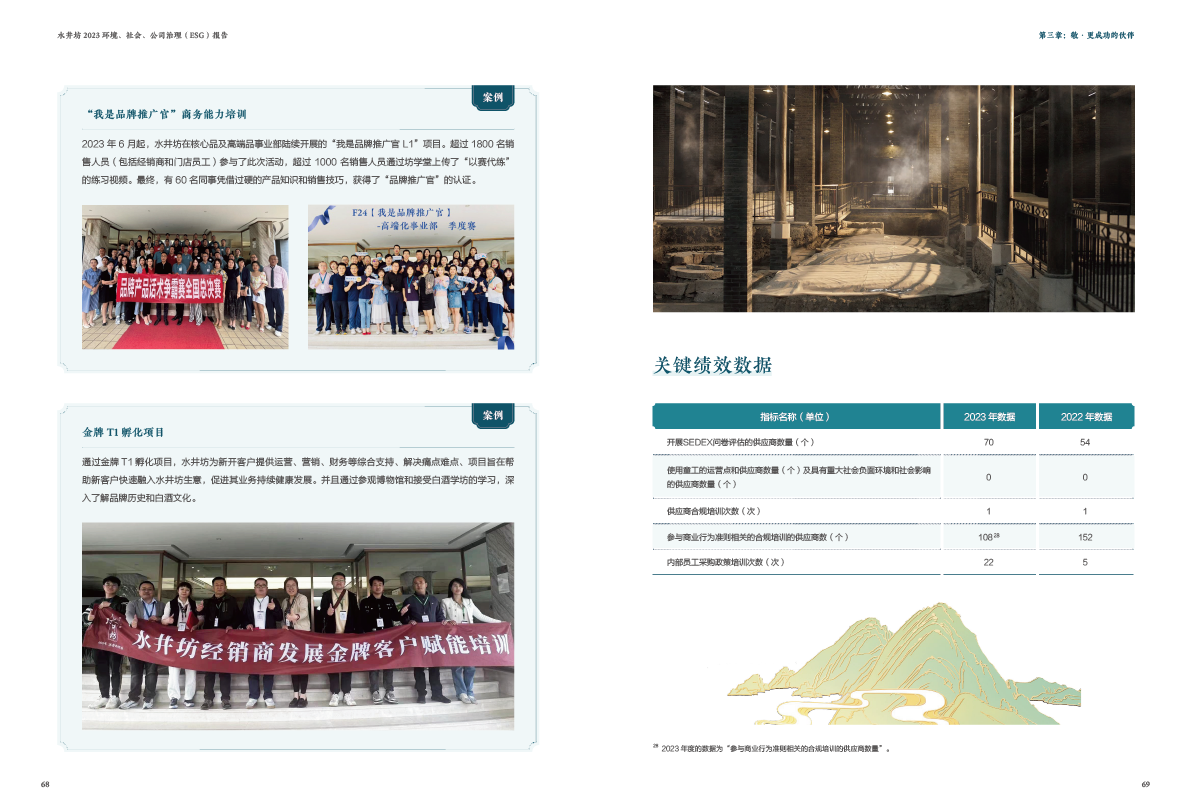Click the 案例 badge on the top case box

pyautogui.click(x=492, y=98)
